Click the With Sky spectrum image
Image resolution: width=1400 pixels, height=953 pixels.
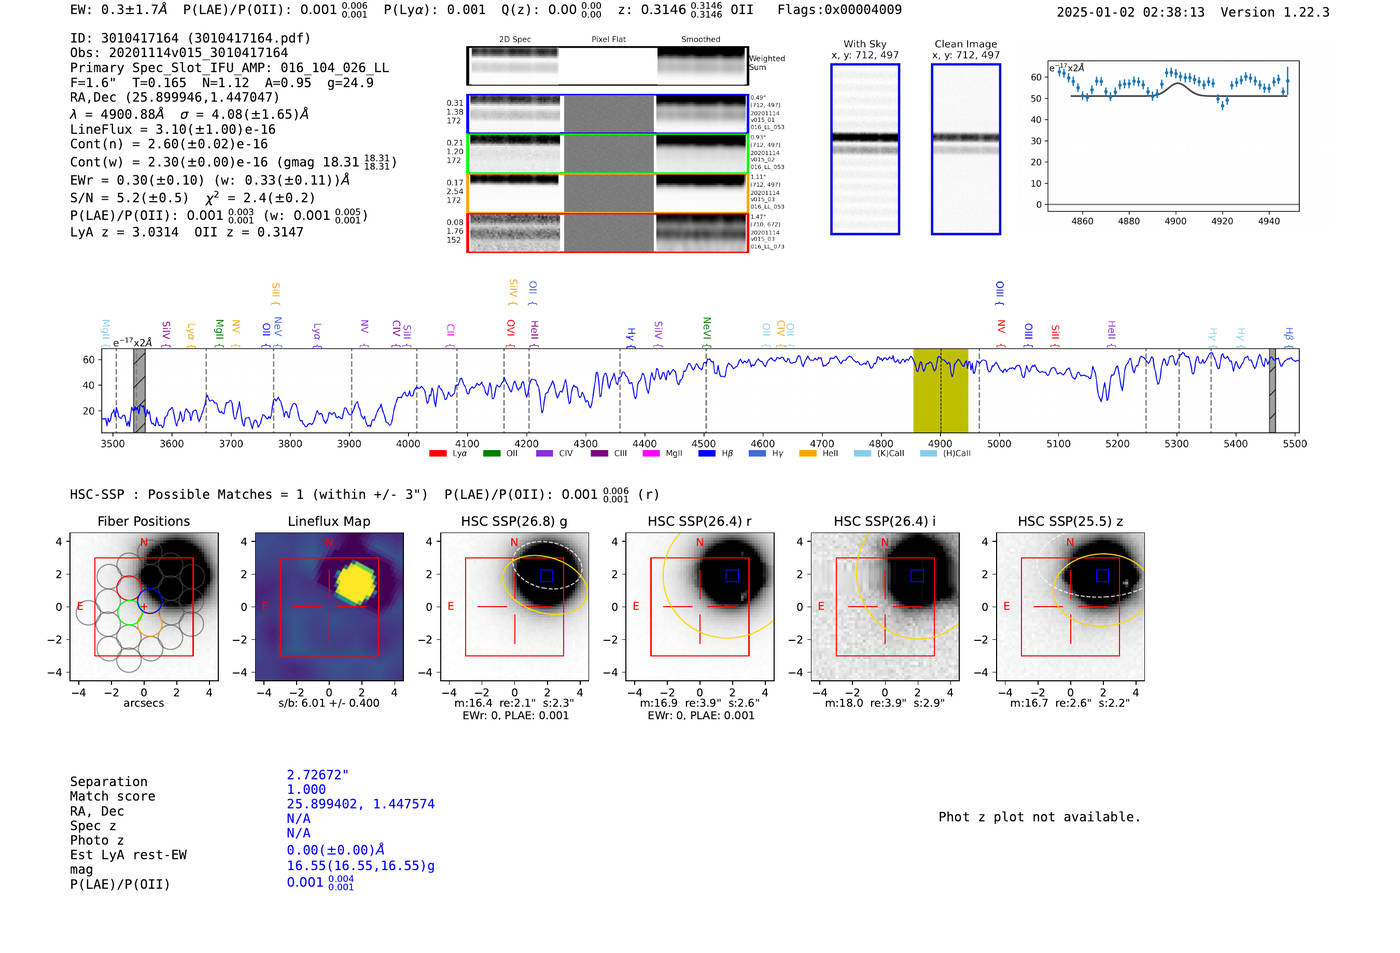[x=865, y=149]
